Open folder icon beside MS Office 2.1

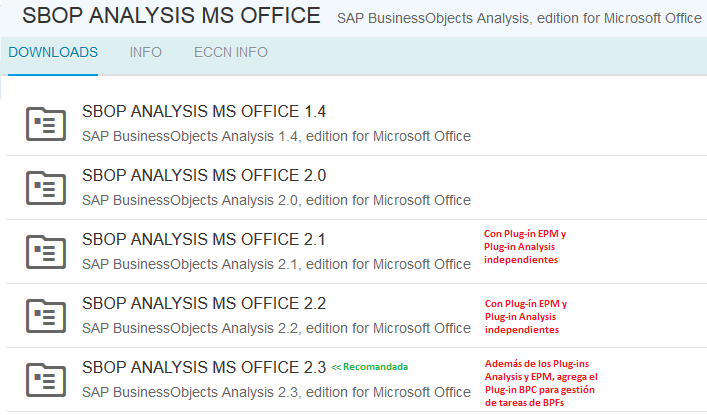pyautogui.click(x=44, y=251)
